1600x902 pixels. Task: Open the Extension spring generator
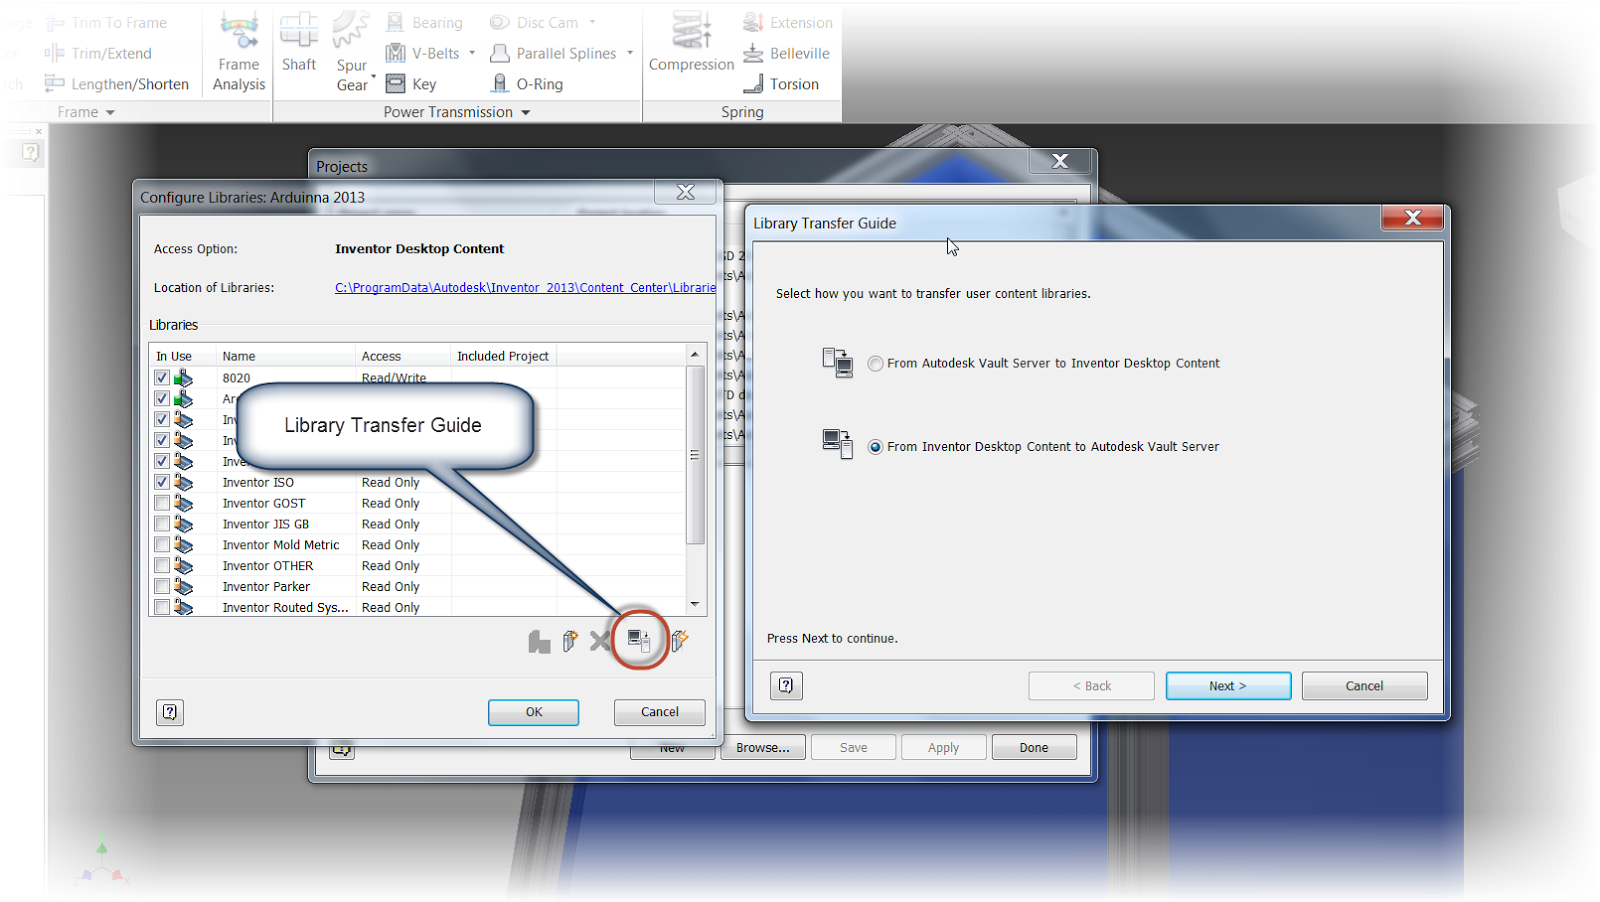[x=788, y=23]
